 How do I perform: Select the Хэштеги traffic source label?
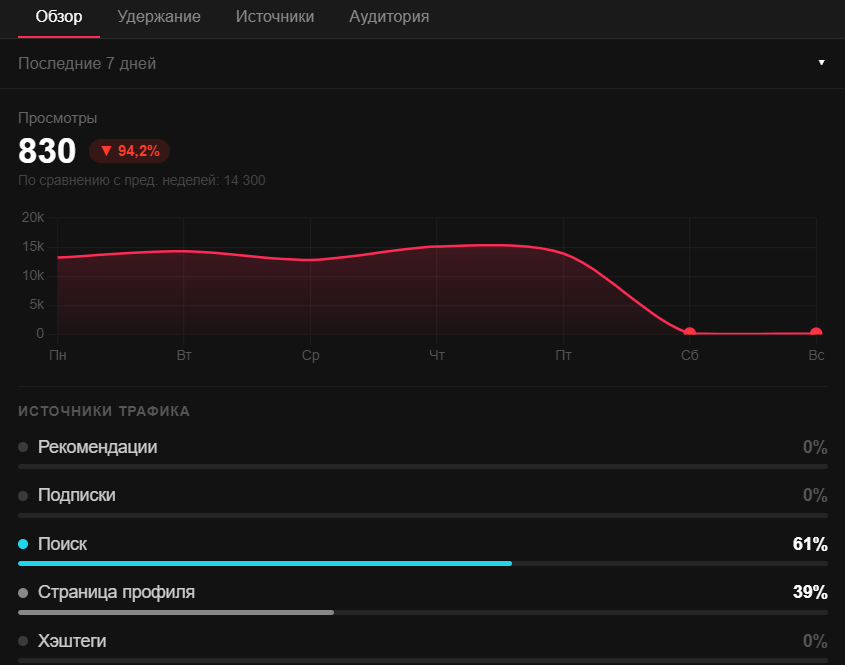(72, 641)
